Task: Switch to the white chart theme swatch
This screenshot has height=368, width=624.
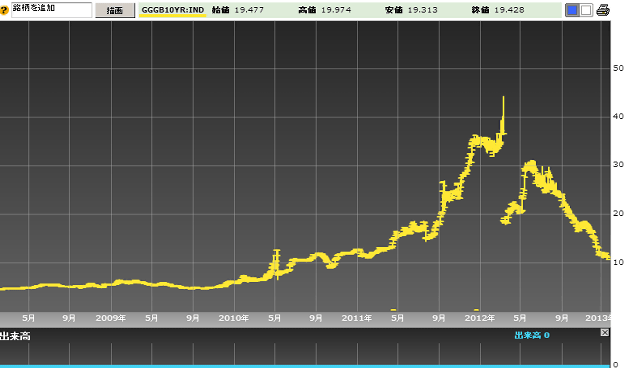Action: tap(586, 10)
